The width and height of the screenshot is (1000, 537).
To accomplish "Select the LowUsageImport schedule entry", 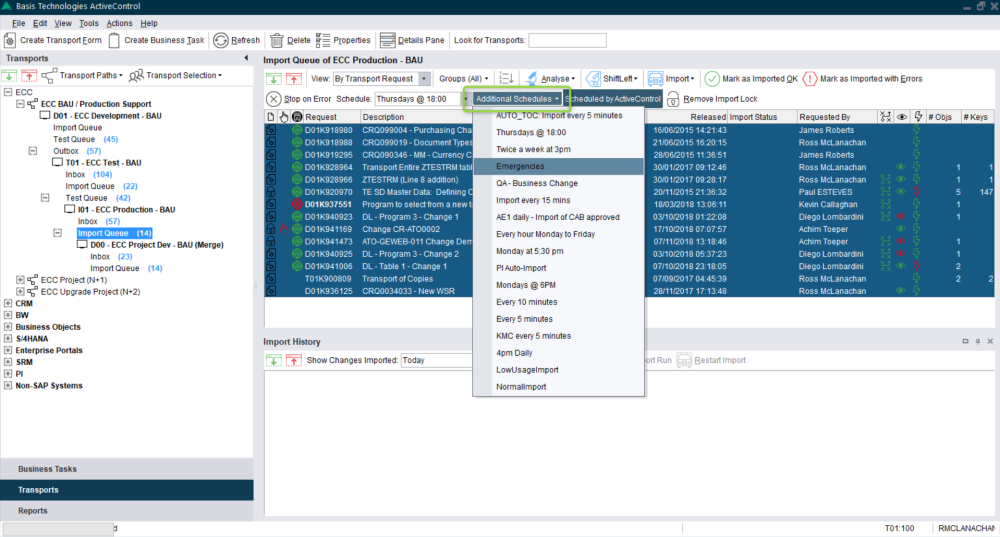I will [559, 370].
